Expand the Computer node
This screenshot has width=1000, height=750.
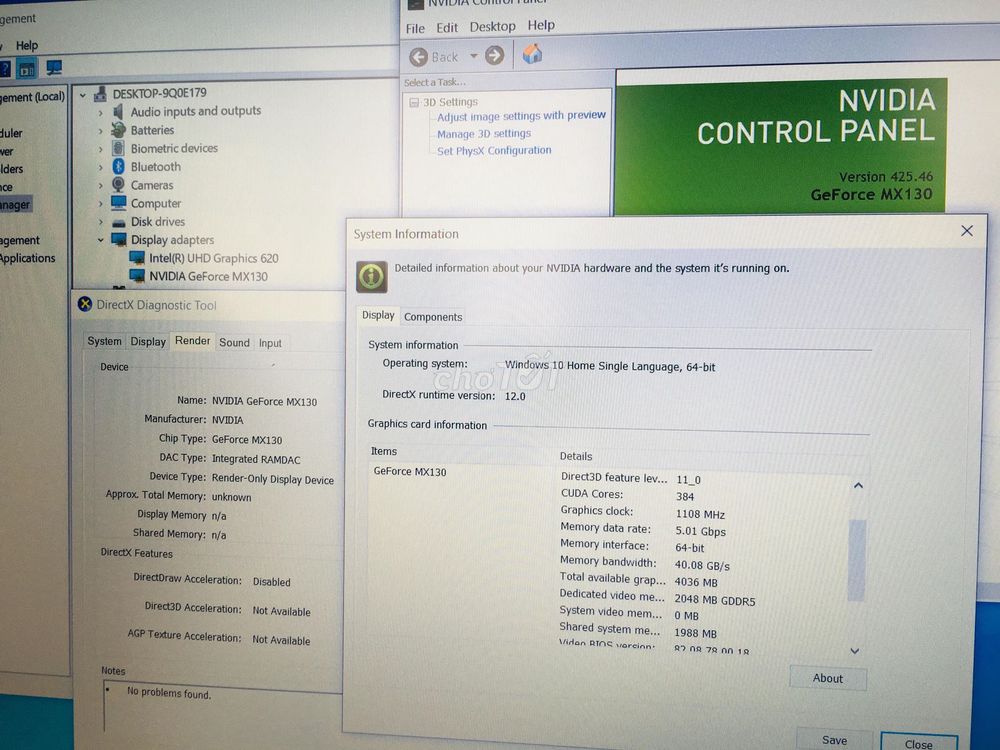pyautogui.click(x=100, y=204)
